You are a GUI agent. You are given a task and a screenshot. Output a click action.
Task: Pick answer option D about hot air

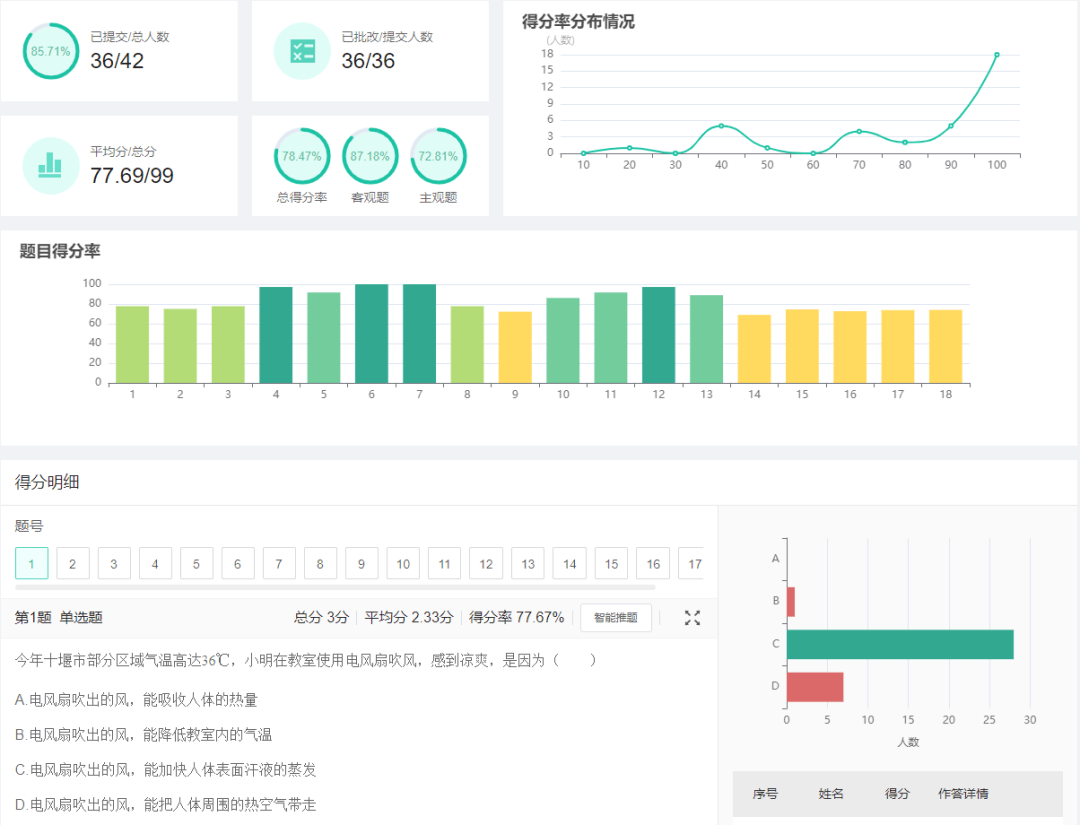click(166, 805)
